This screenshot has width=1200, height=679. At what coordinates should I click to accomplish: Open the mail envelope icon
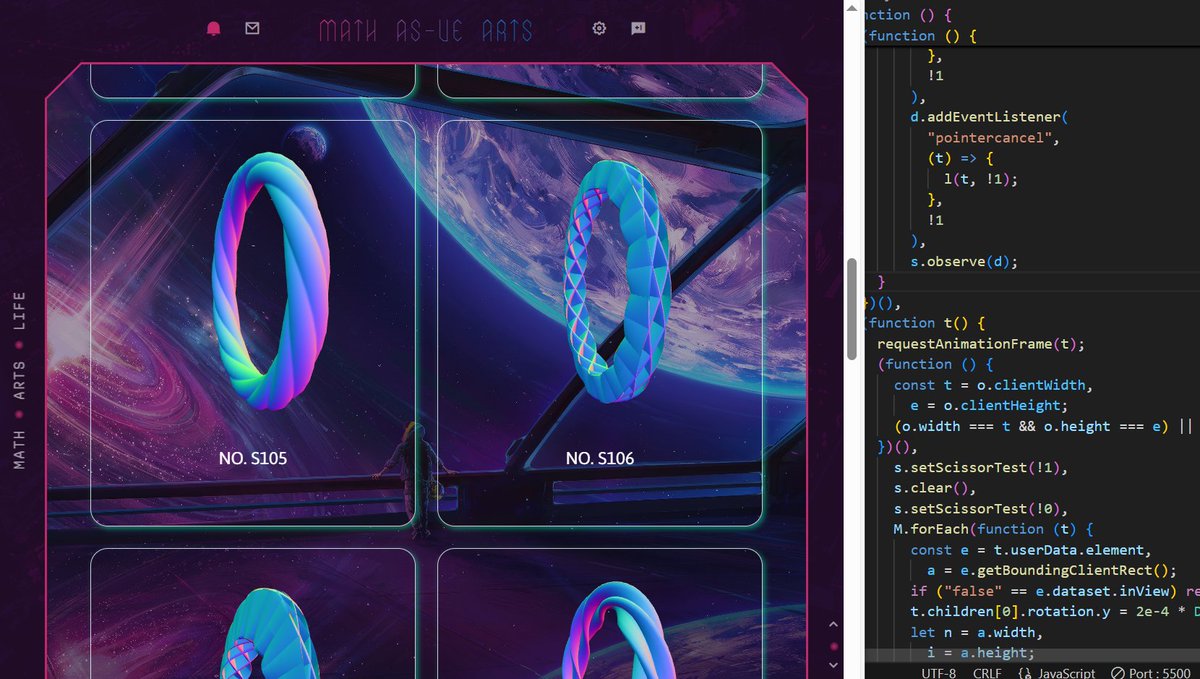click(252, 29)
